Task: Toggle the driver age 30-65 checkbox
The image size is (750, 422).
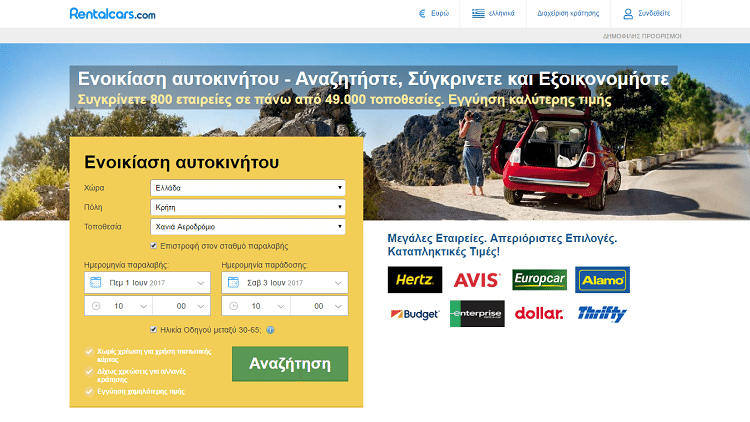Action: pyautogui.click(x=154, y=330)
